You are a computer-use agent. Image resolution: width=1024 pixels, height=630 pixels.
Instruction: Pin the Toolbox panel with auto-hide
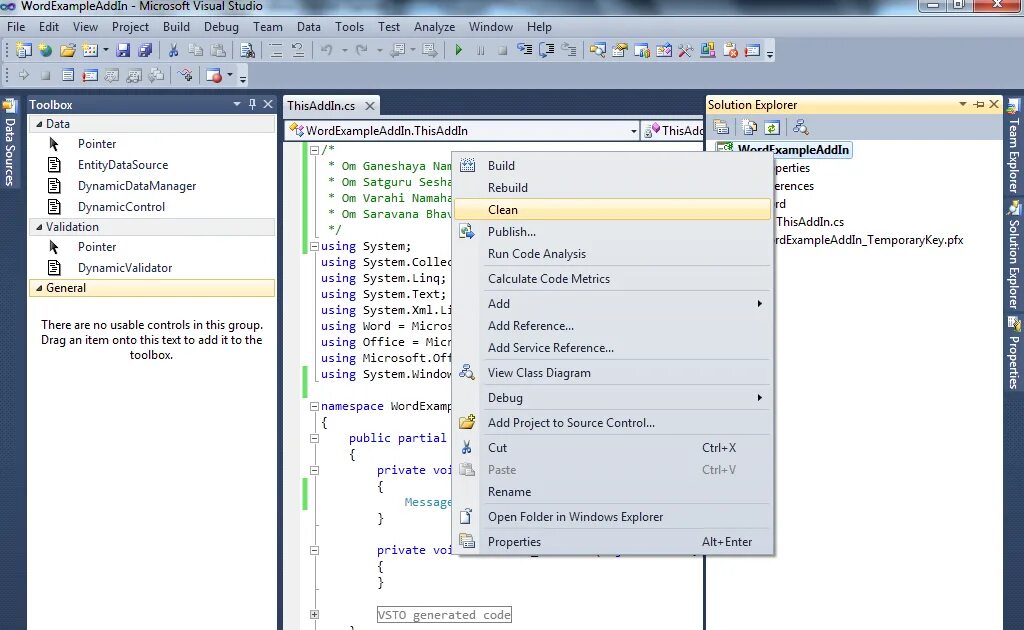253,104
